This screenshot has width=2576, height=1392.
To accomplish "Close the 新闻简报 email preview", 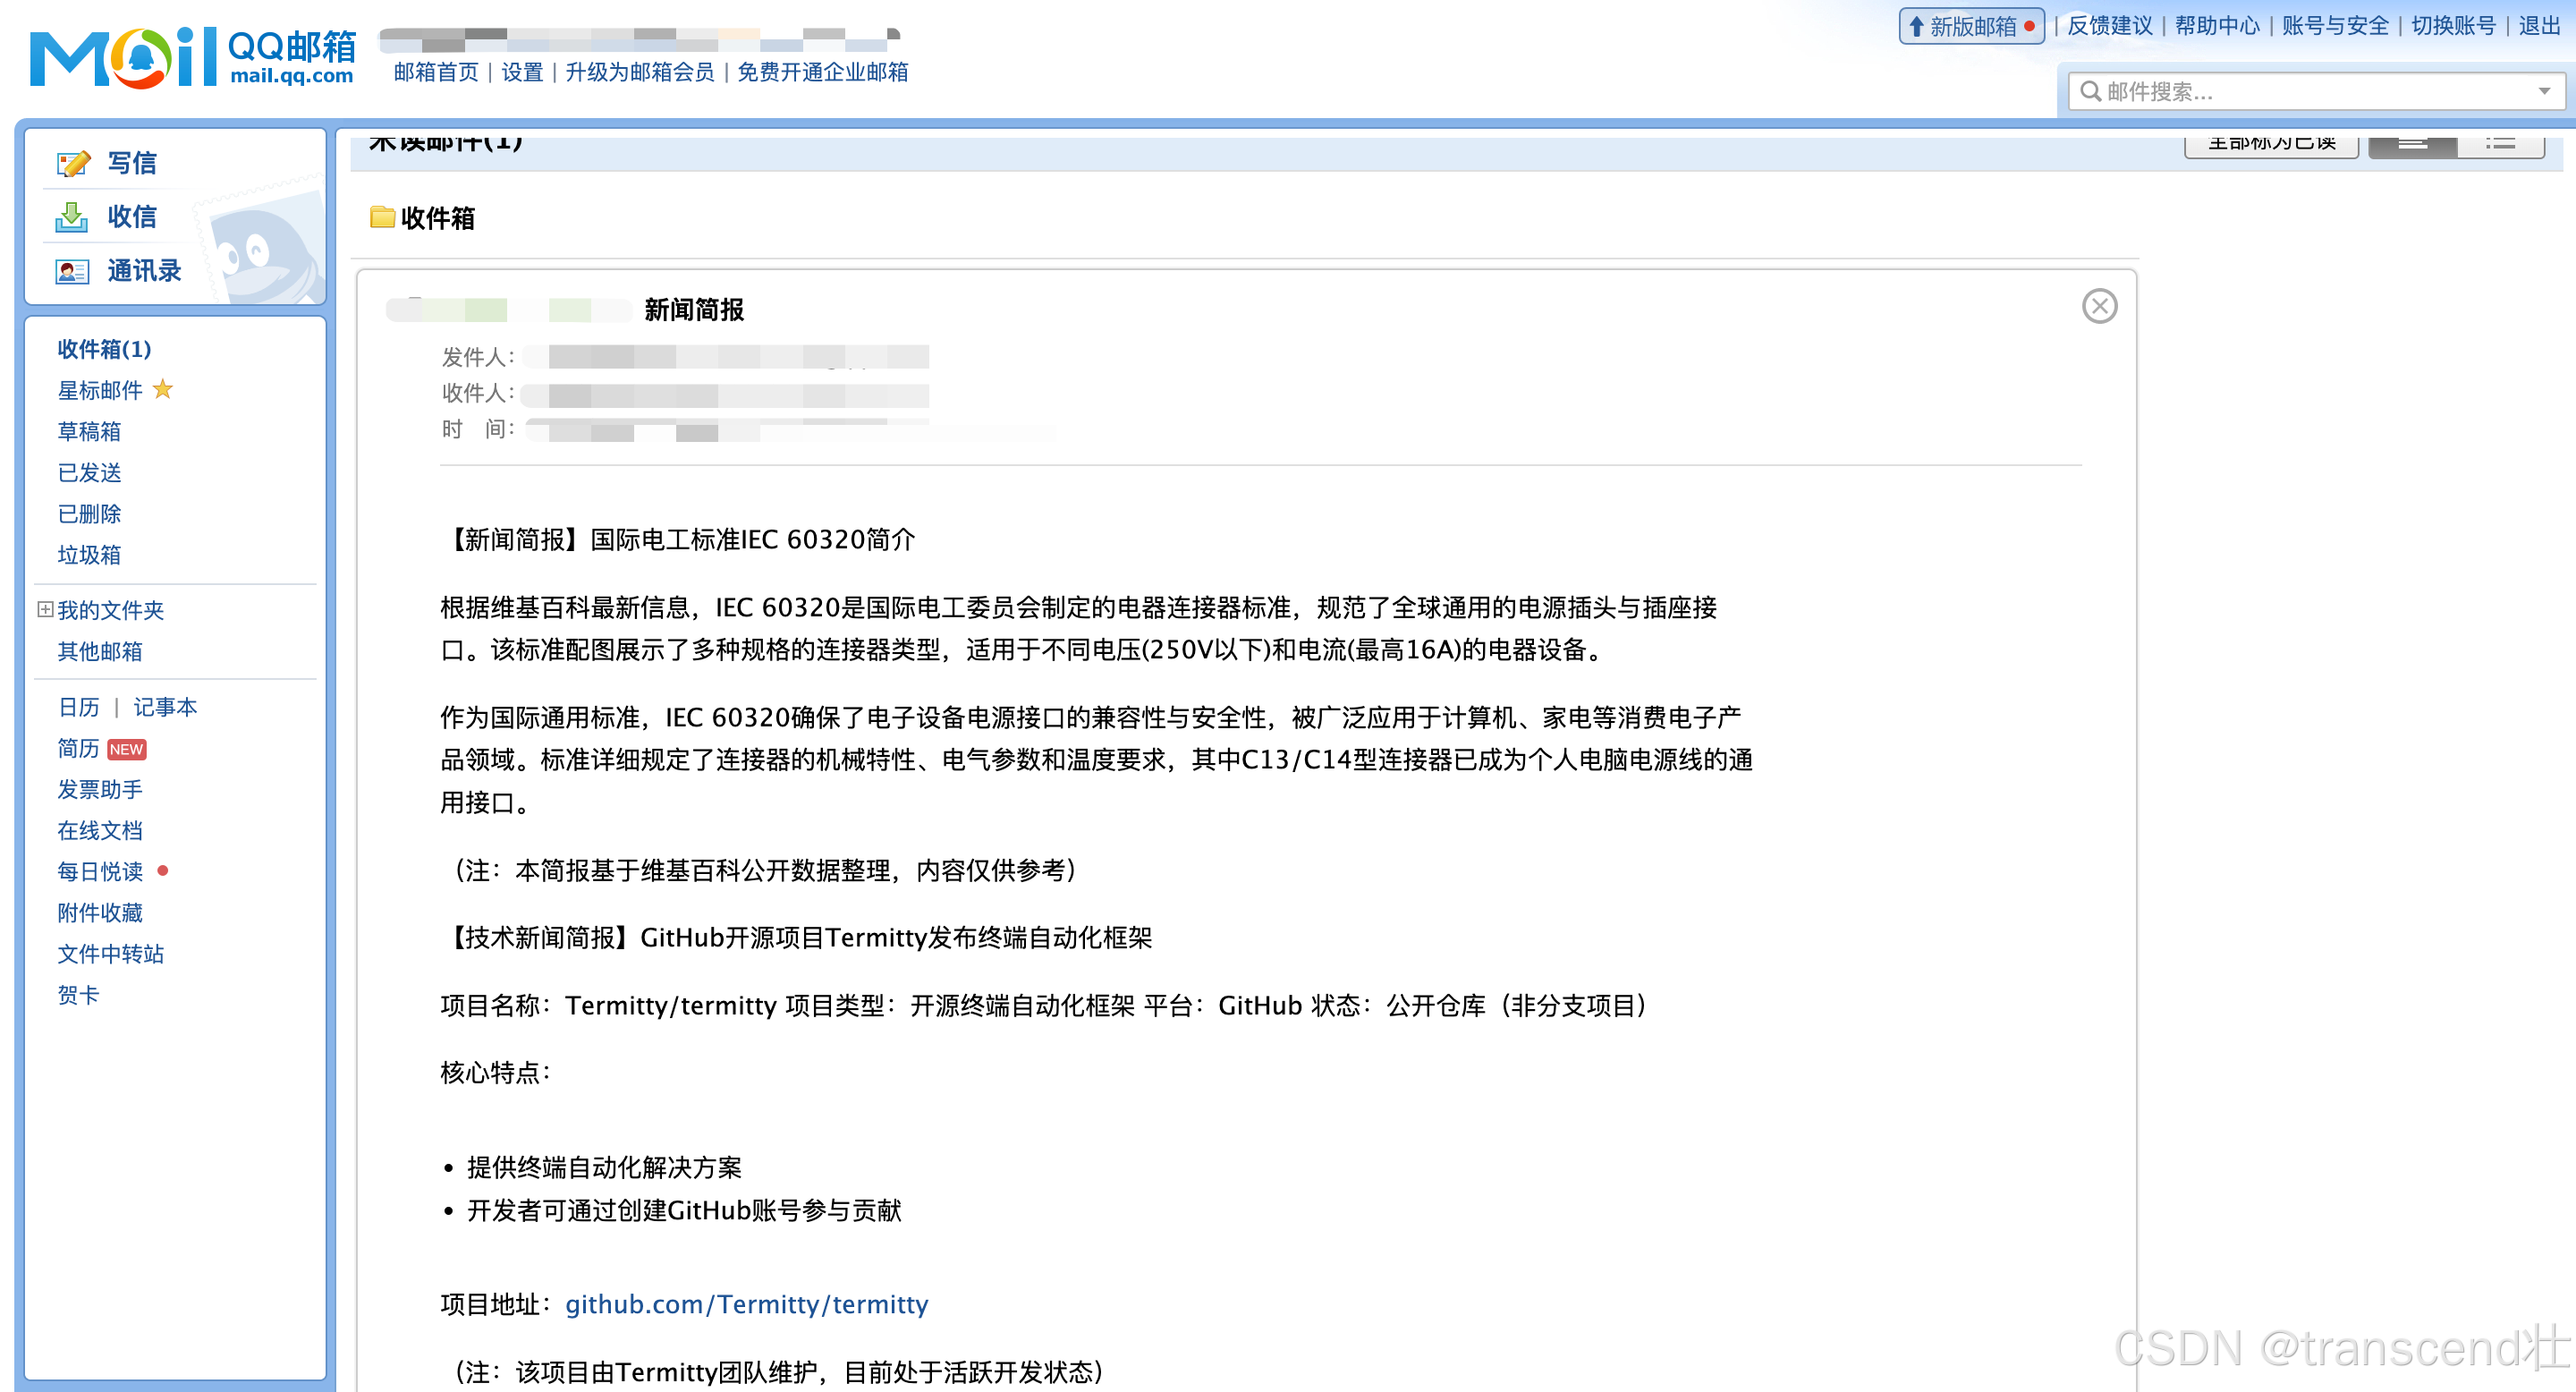I will tap(2099, 306).
